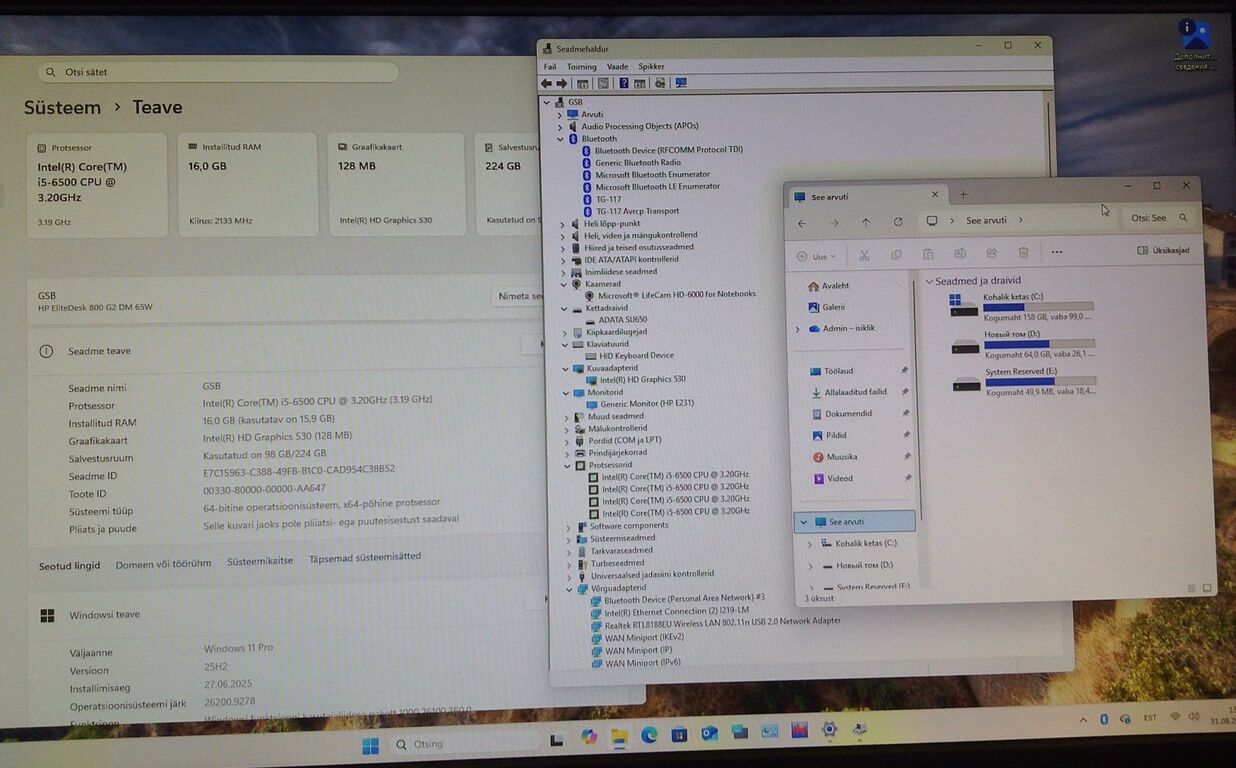Open the Üksikasjad details pane
The image size is (1236, 768).
tap(1164, 250)
